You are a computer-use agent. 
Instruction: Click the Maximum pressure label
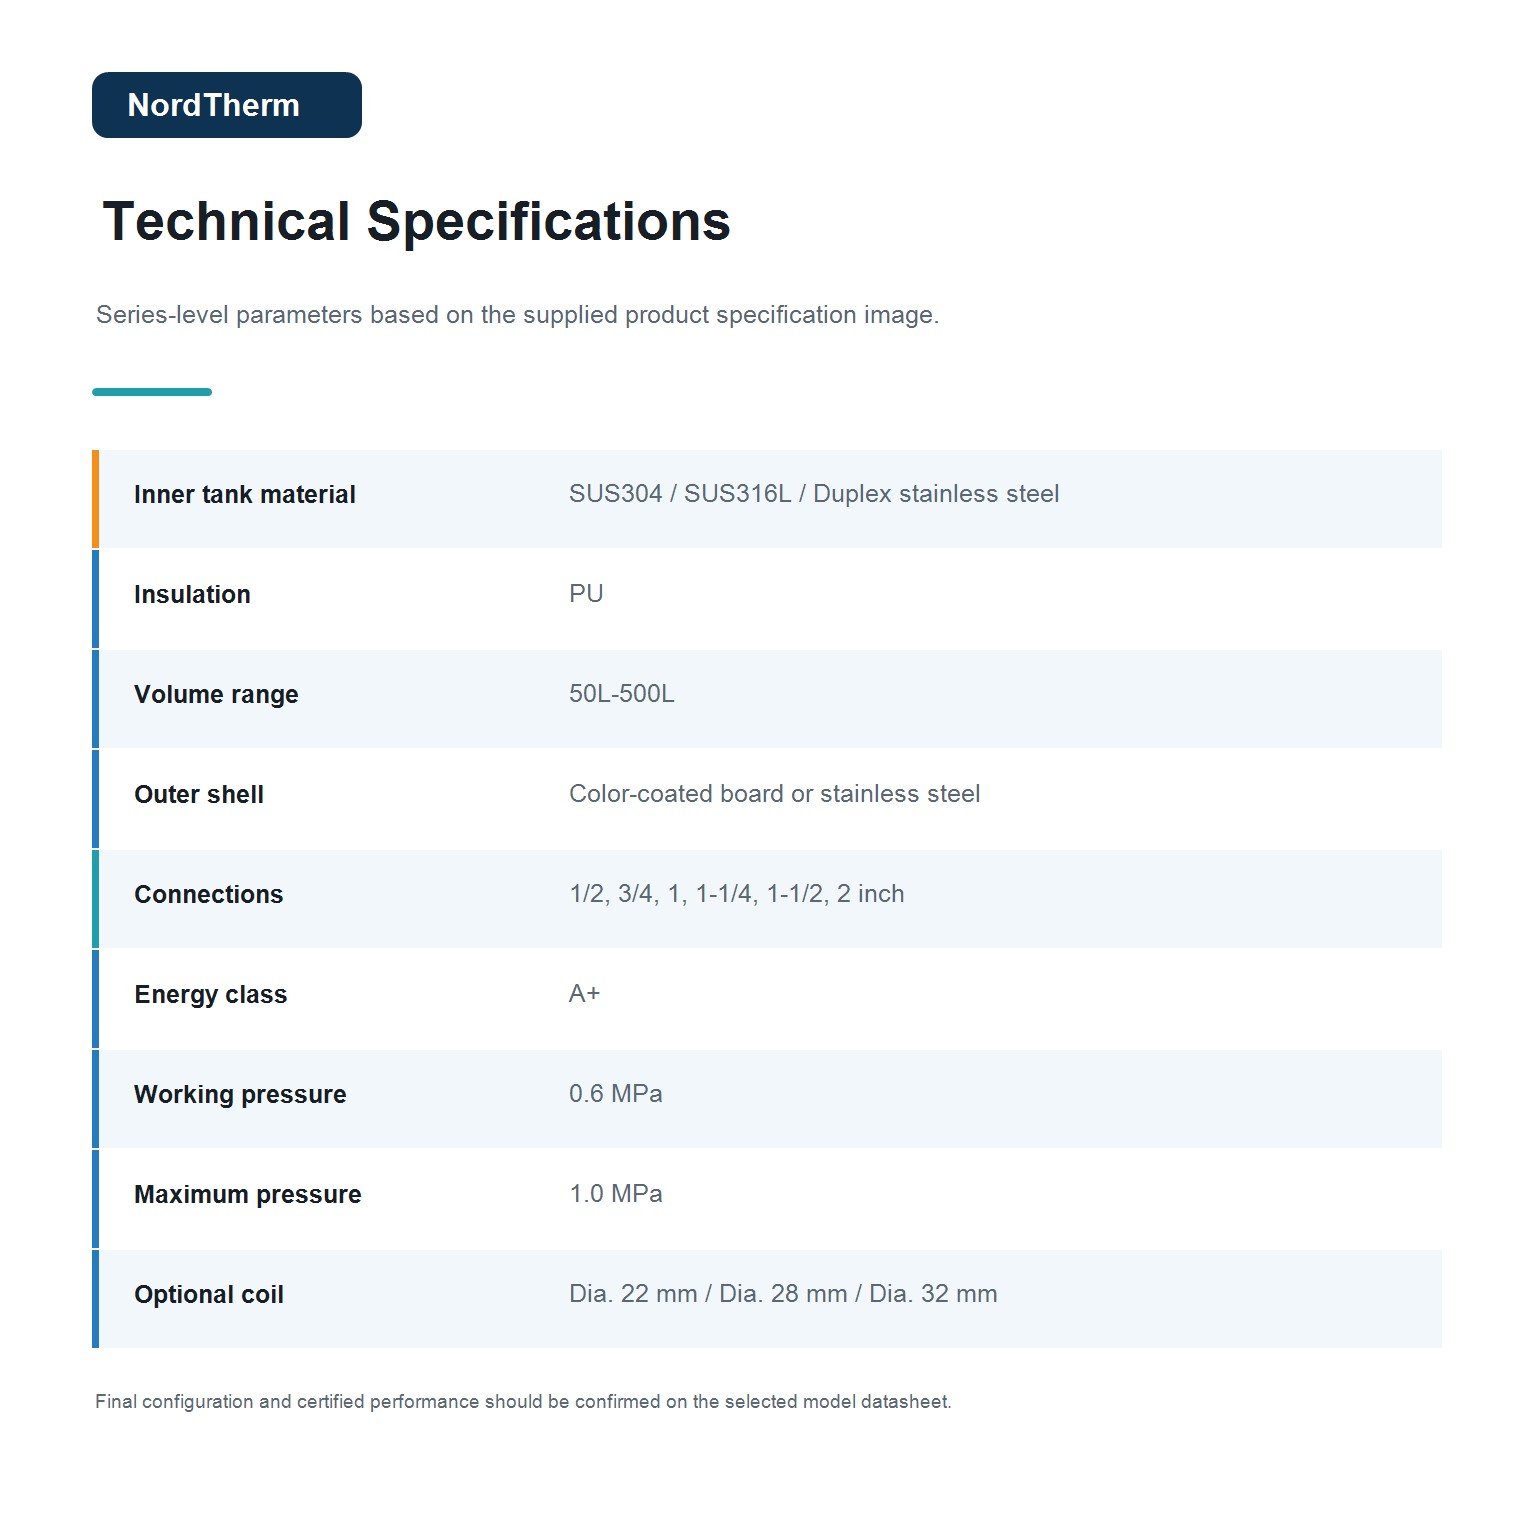(x=248, y=1194)
